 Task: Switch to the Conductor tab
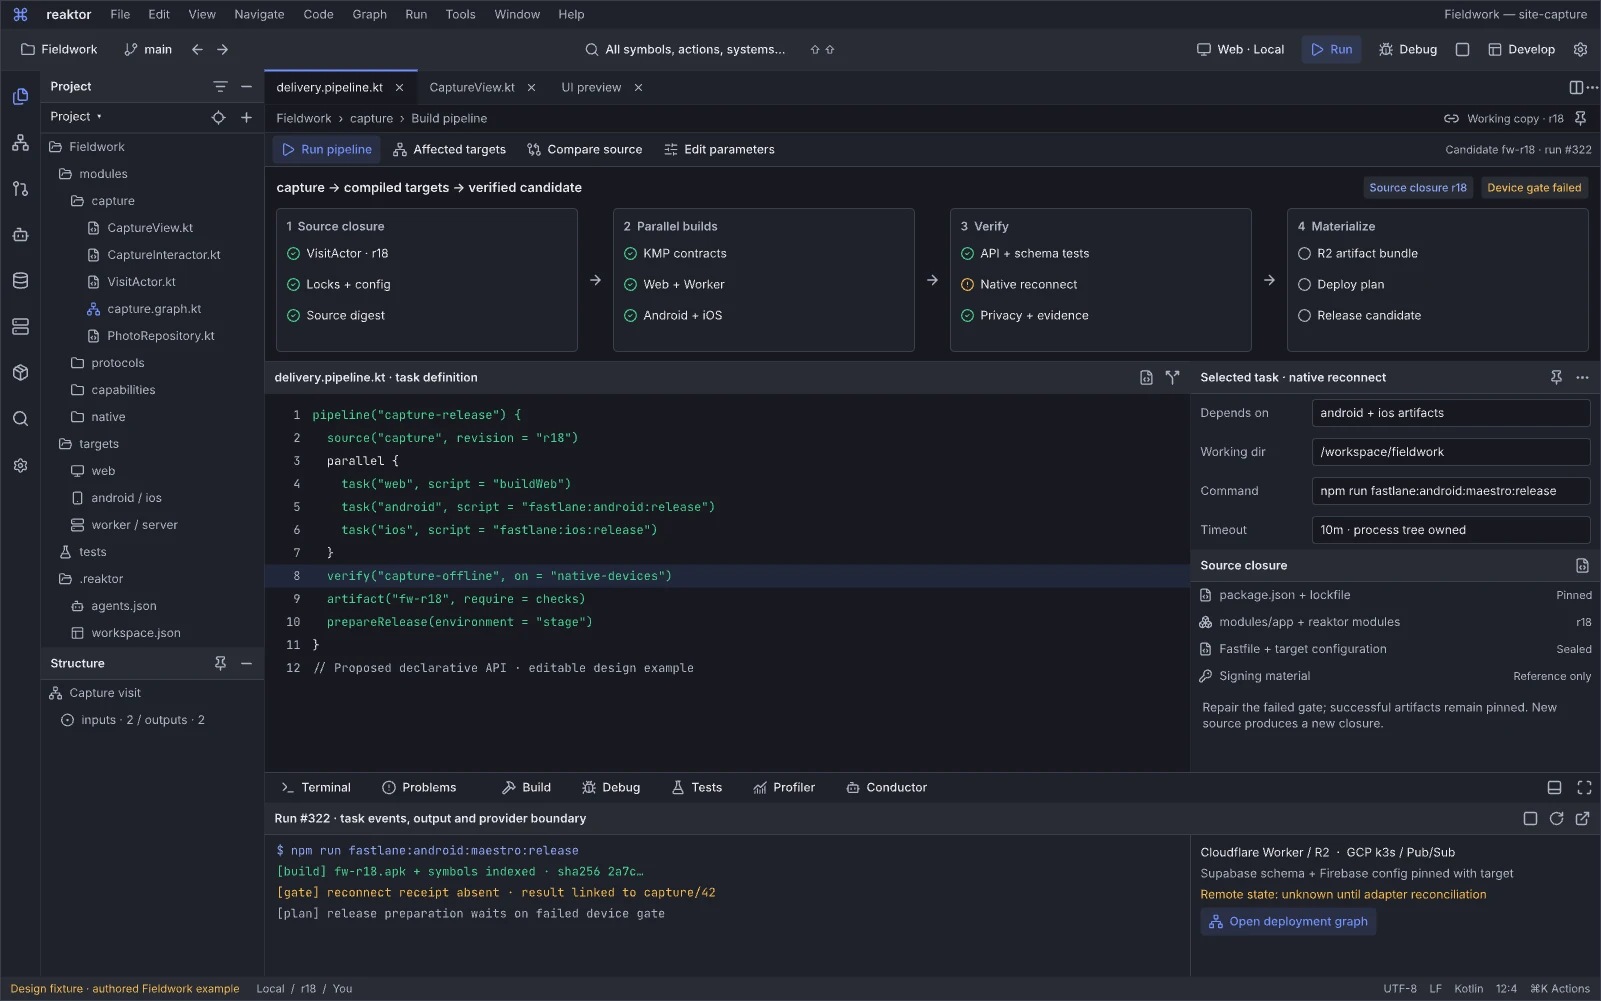(886, 787)
